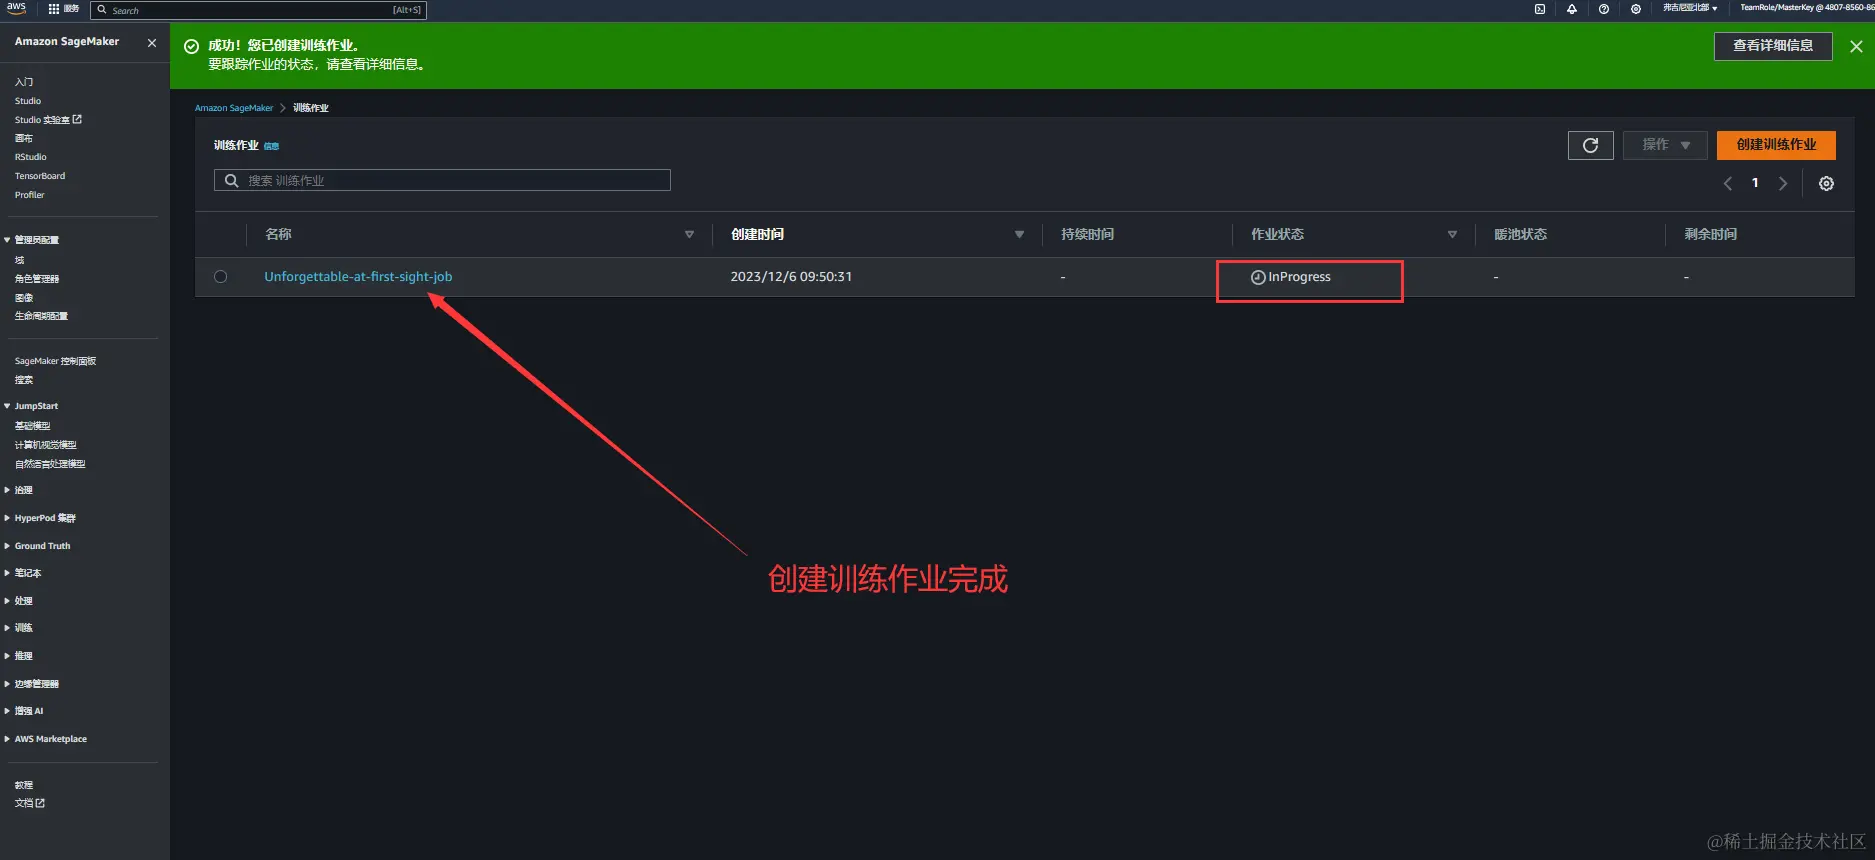Click the 查看详细信息 button
Screen dimensions: 1875x860
[x=1773, y=46]
